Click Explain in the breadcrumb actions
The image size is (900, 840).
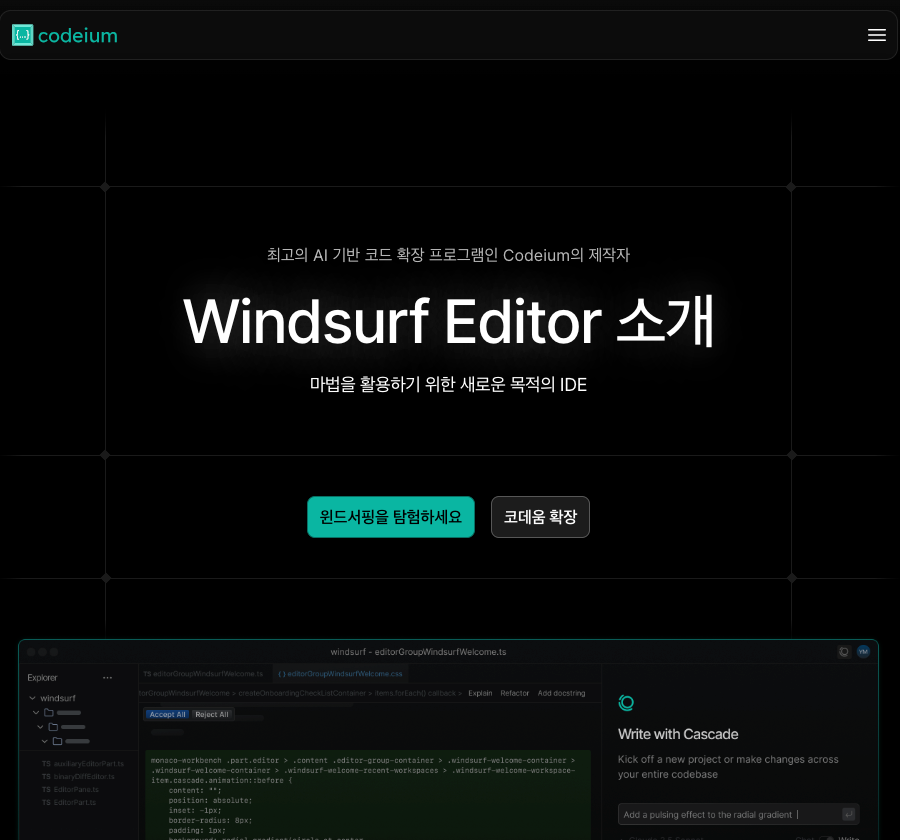tap(480, 693)
